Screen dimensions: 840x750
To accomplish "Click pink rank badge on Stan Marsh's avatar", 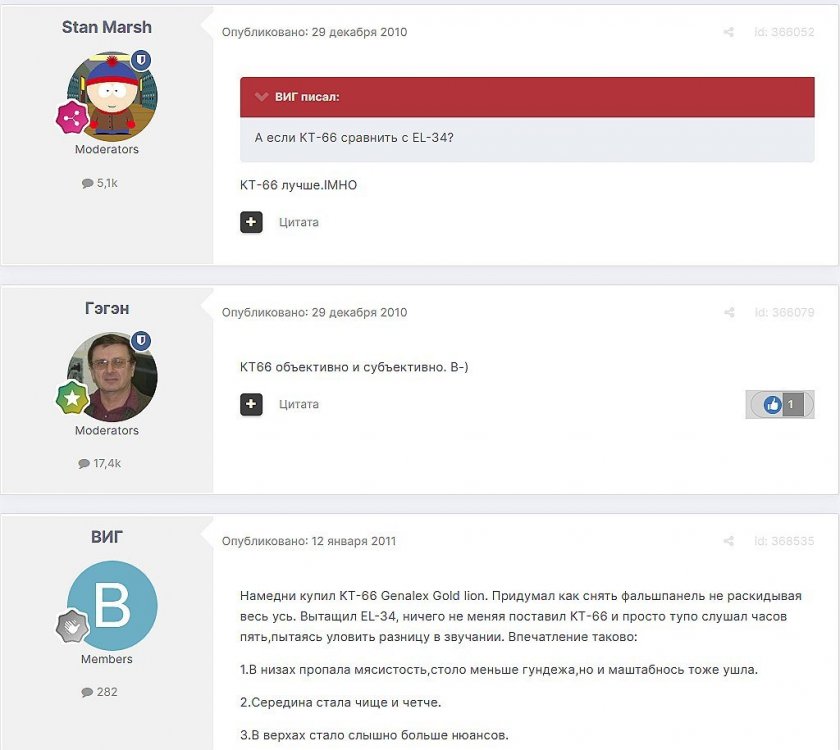I will (x=72, y=117).
